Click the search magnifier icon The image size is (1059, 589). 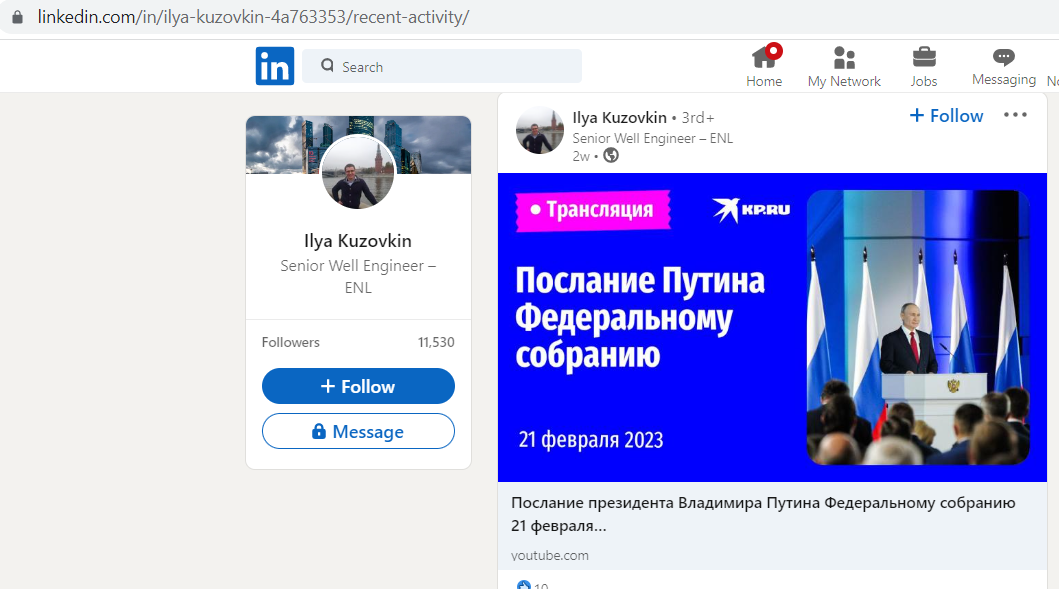(x=328, y=66)
